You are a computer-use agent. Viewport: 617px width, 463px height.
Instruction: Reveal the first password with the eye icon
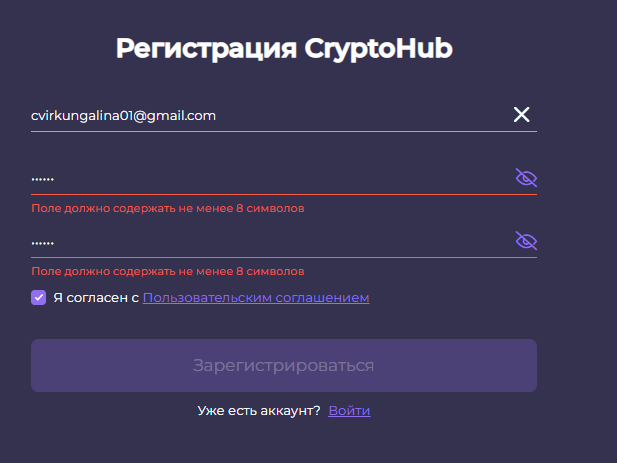tap(526, 178)
